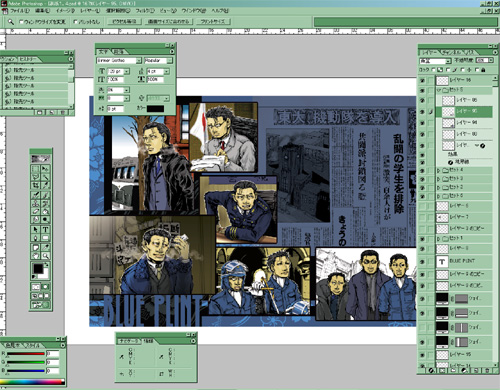This screenshot has width=500, height=390.
Task: Select the Slice tool
Action: point(45,185)
